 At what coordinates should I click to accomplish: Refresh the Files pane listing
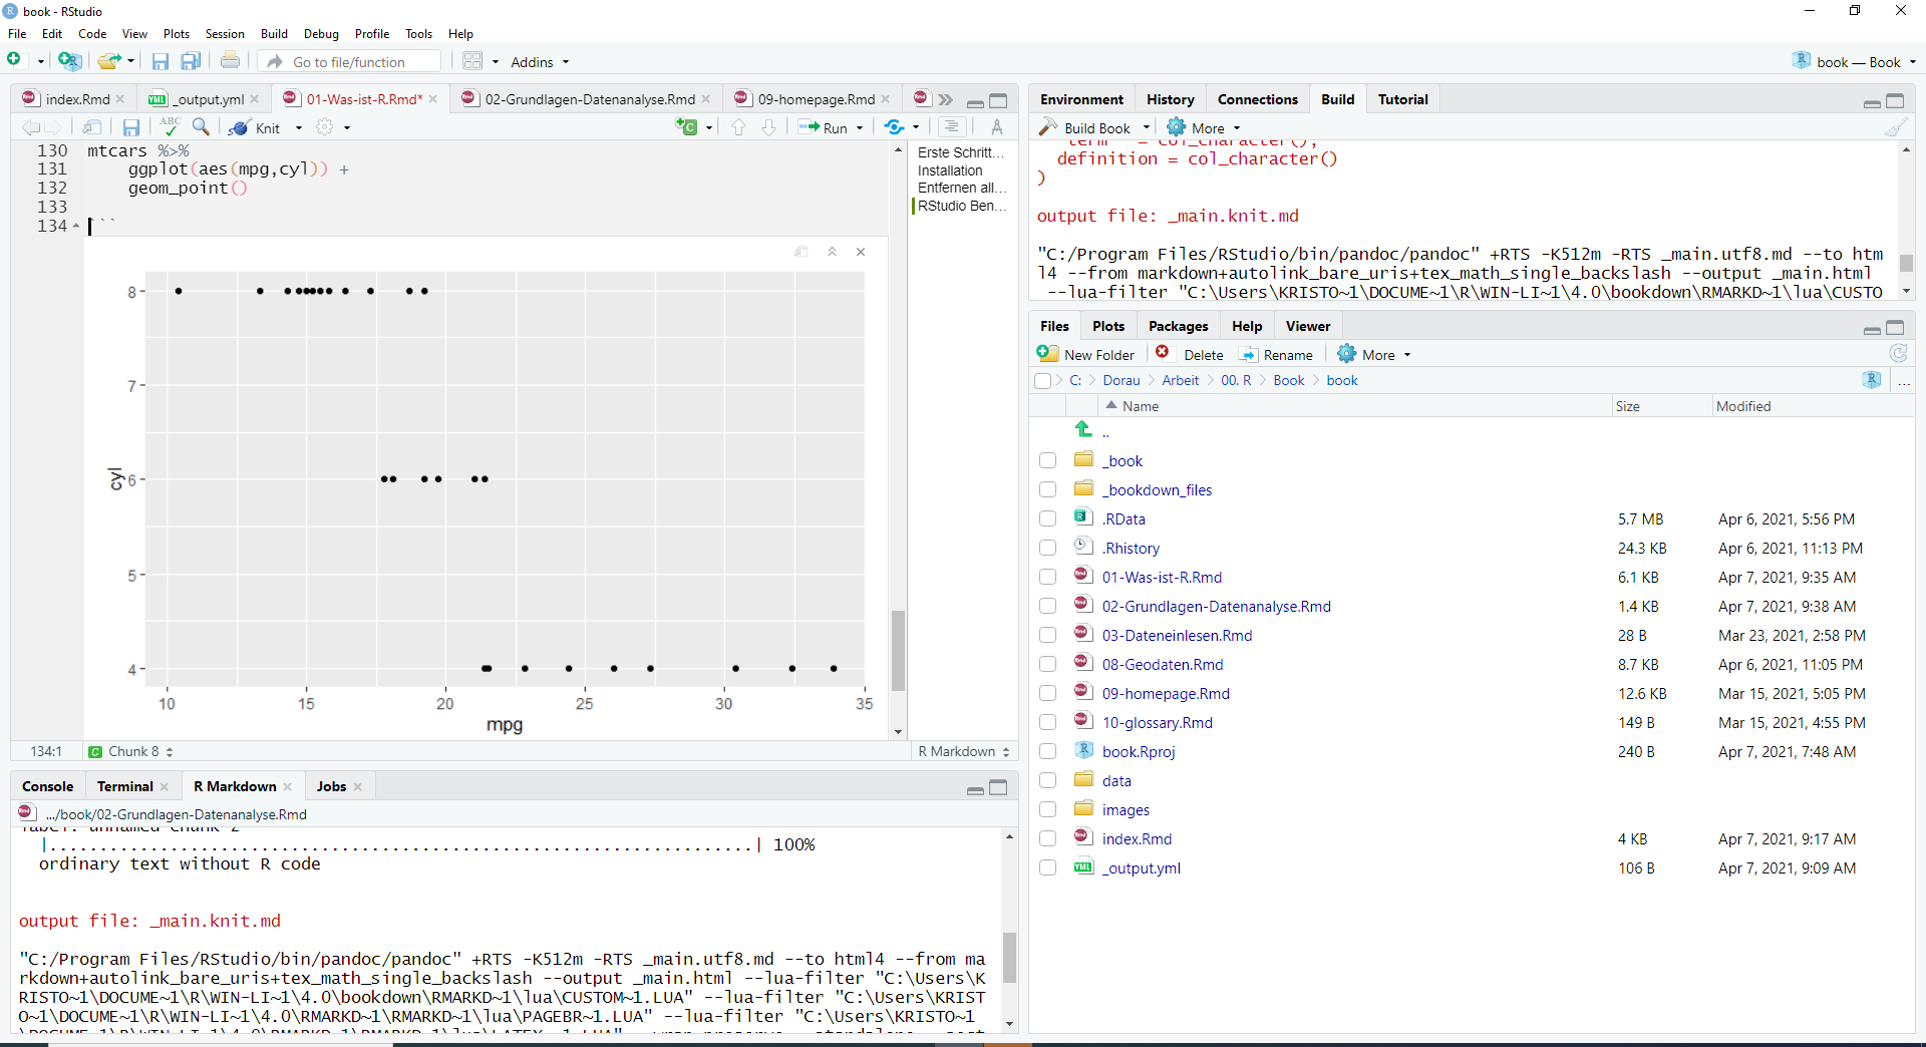[x=1898, y=354]
